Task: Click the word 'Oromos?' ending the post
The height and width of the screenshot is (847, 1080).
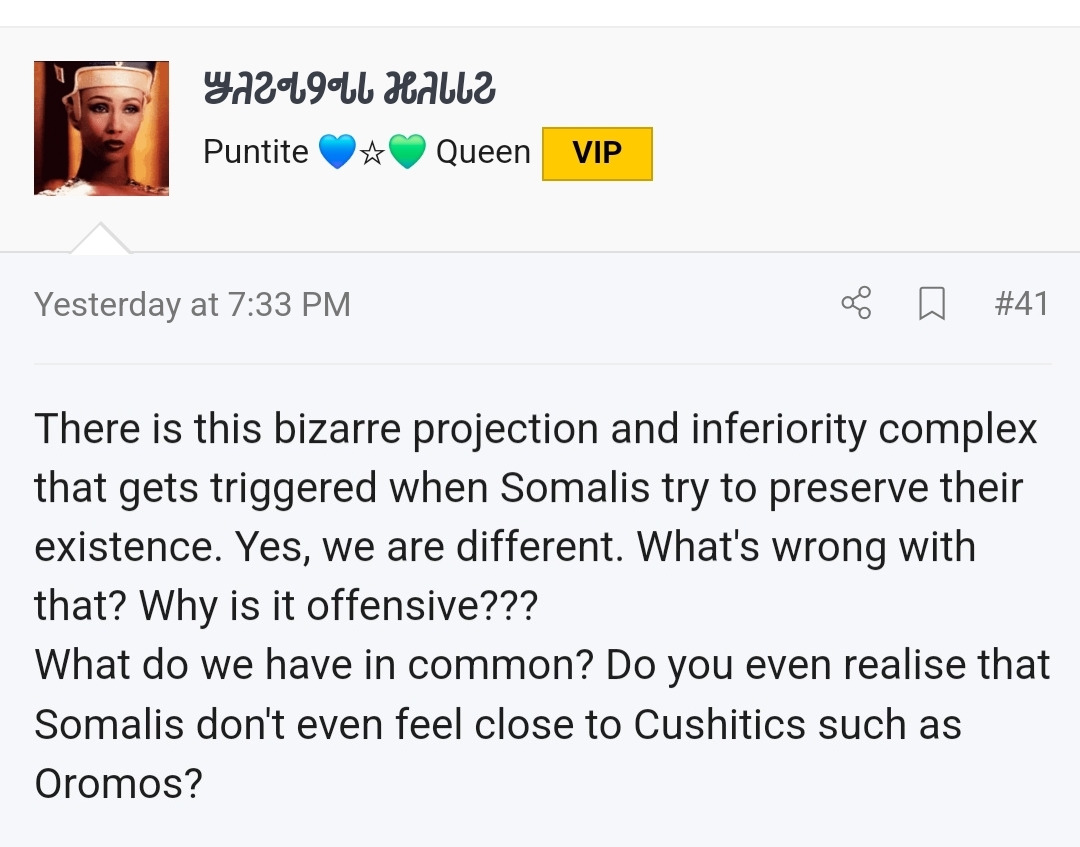Action: (x=118, y=784)
